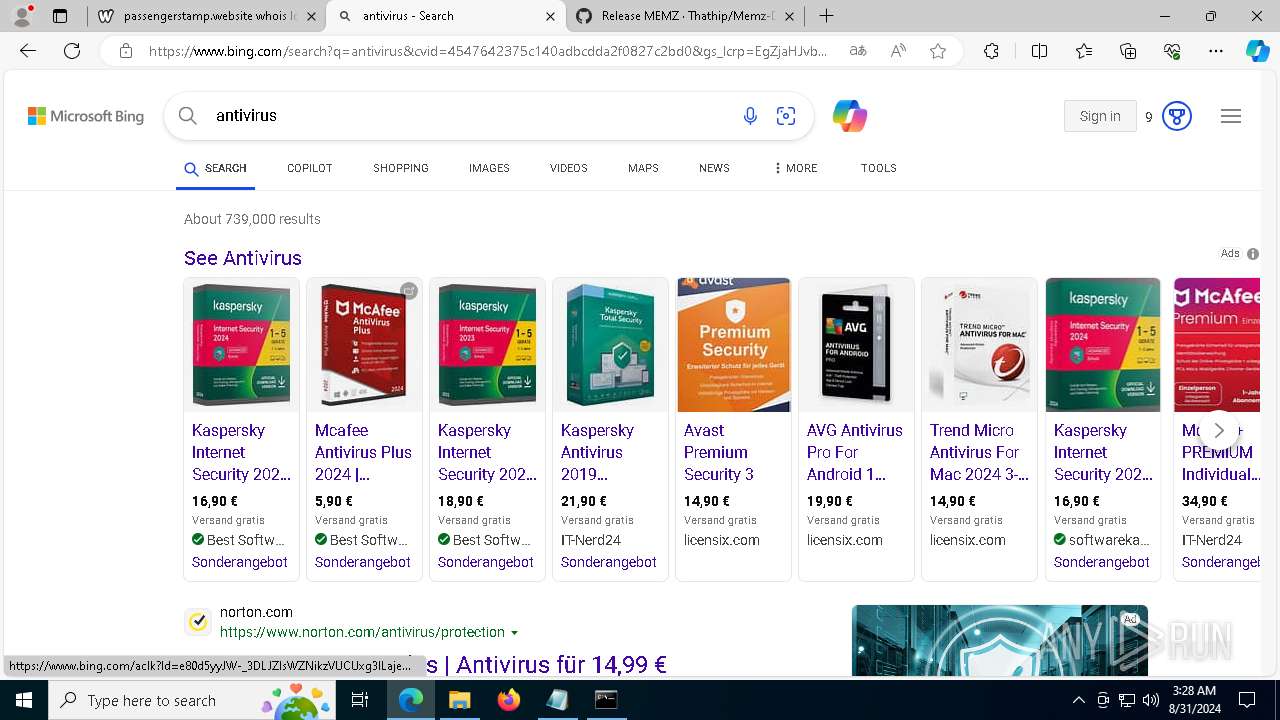Image resolution: width=1280 pixels, height=720 pixels.
Task: Select the IMAGES search tab
Action: [x=489, y=168]
